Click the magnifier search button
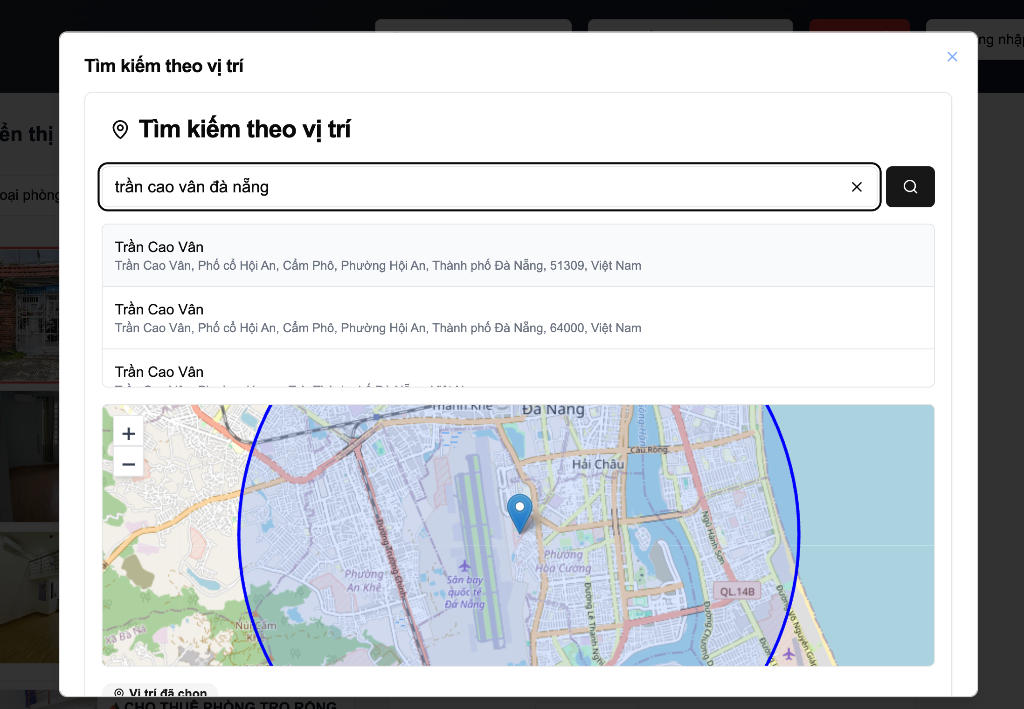This screenshot has width=1024, height=709. 910,187
